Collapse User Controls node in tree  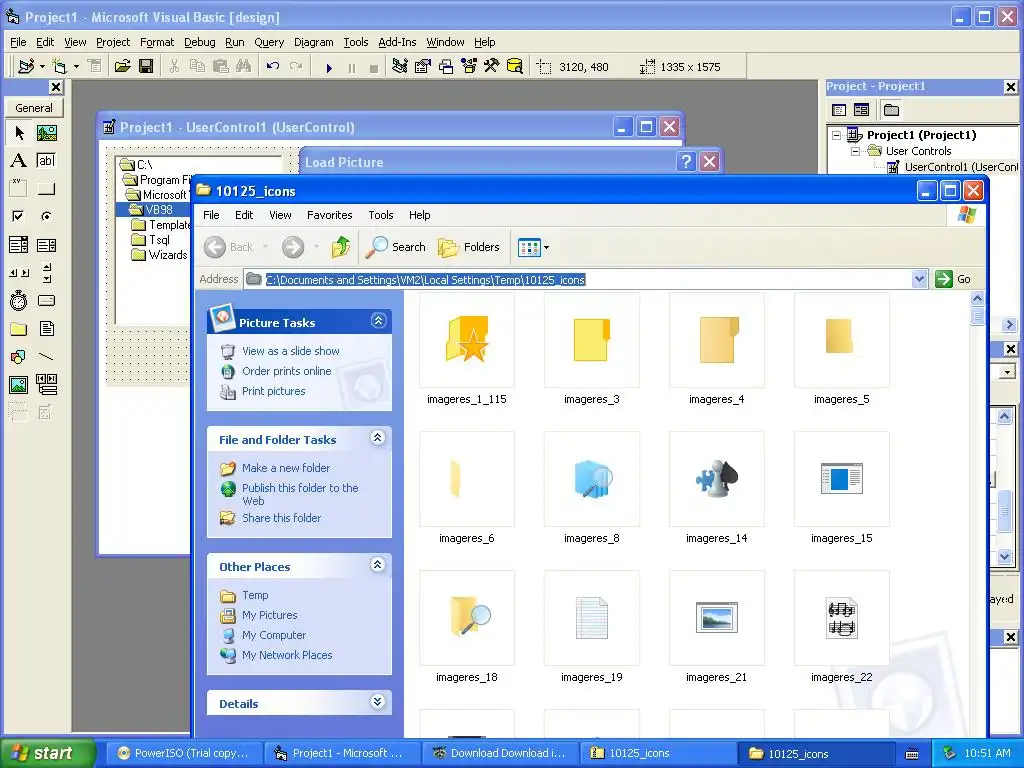[855, 151]
